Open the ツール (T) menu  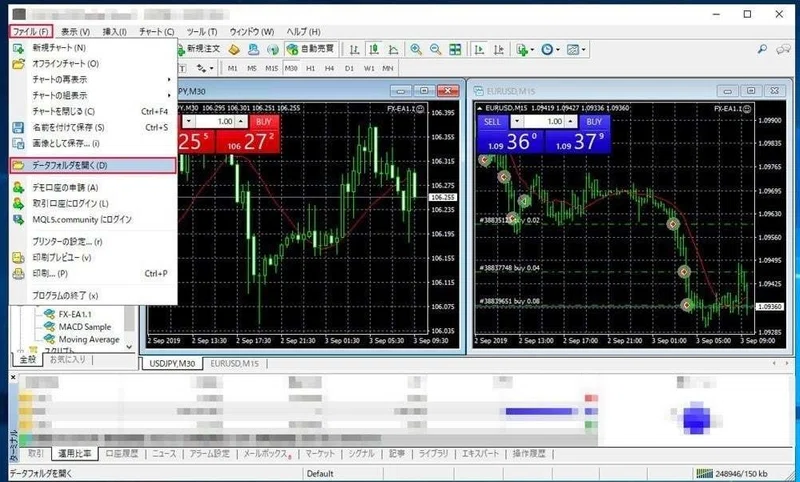click(x=202, y=32)
